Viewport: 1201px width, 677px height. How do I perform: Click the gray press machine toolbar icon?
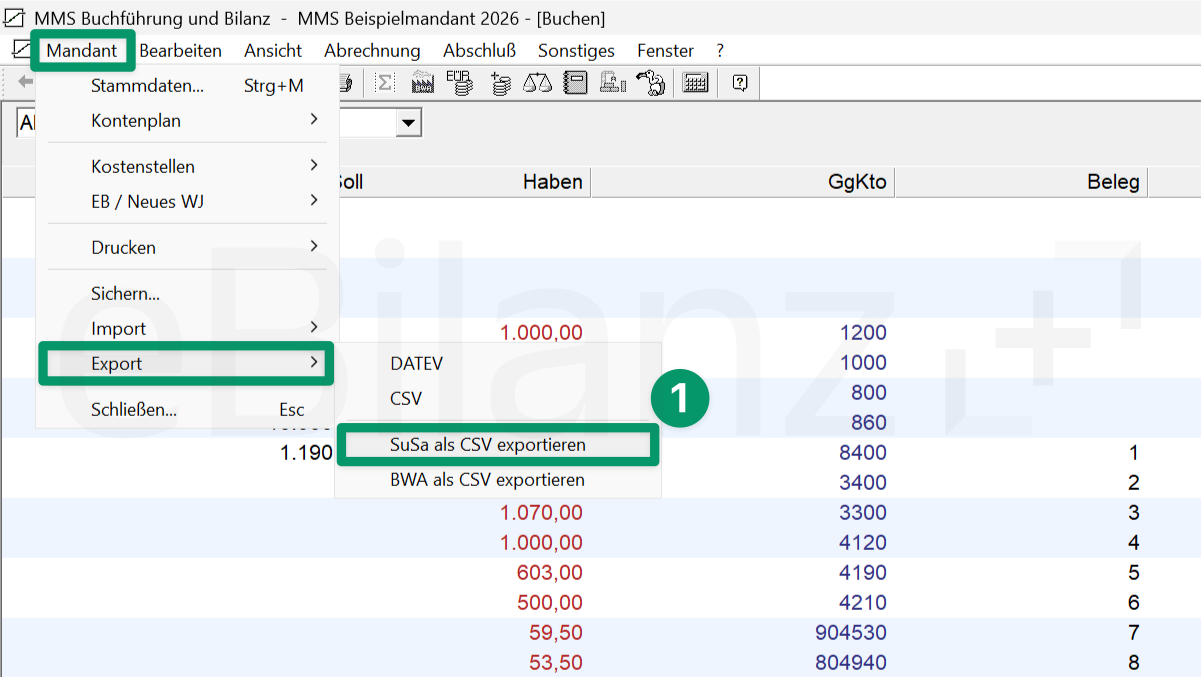(x=613, y=83)
